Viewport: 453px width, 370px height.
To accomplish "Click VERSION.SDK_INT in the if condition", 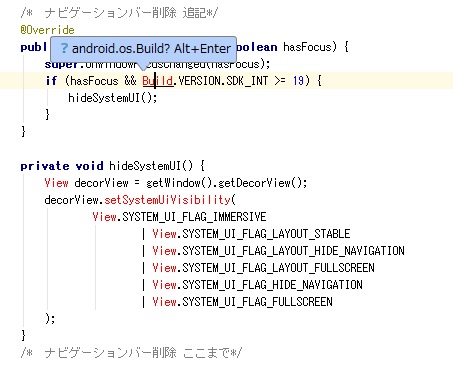I will [x=223, y=81].
